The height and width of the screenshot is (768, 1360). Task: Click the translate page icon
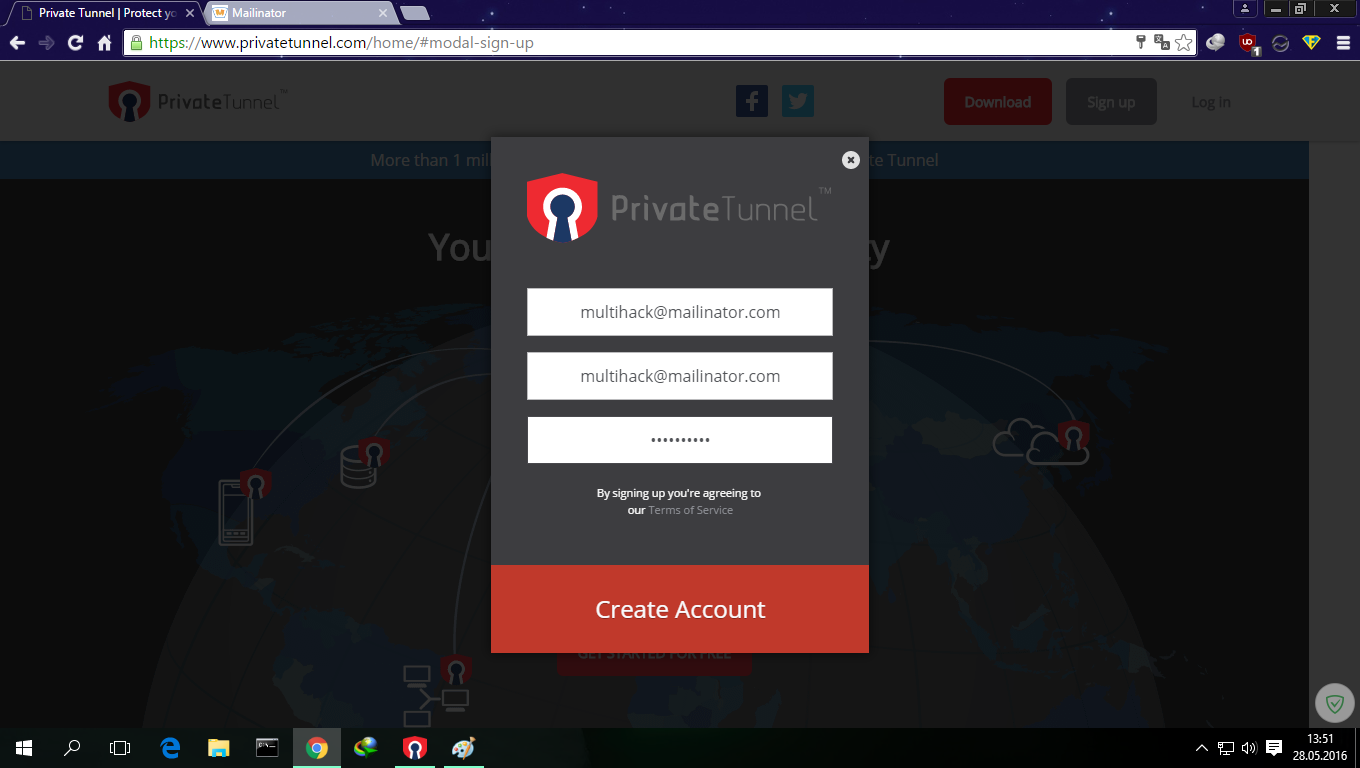[1162, 42]
